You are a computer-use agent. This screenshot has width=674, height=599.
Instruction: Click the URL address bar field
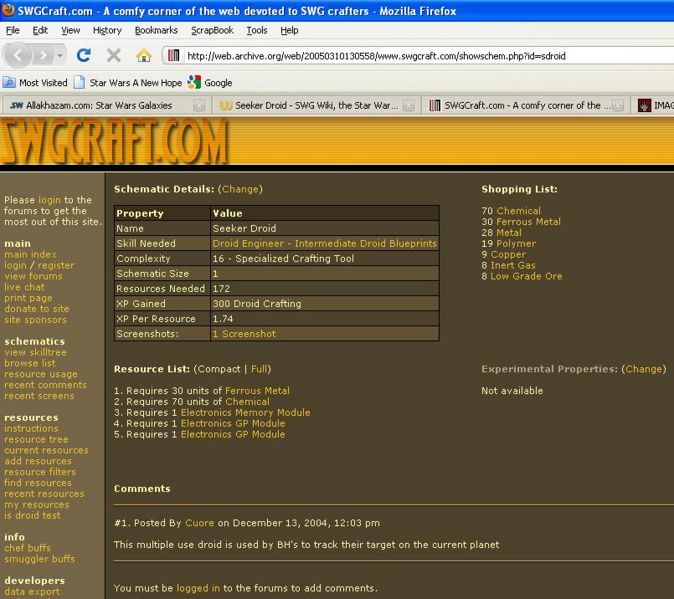tap(420, 56)
